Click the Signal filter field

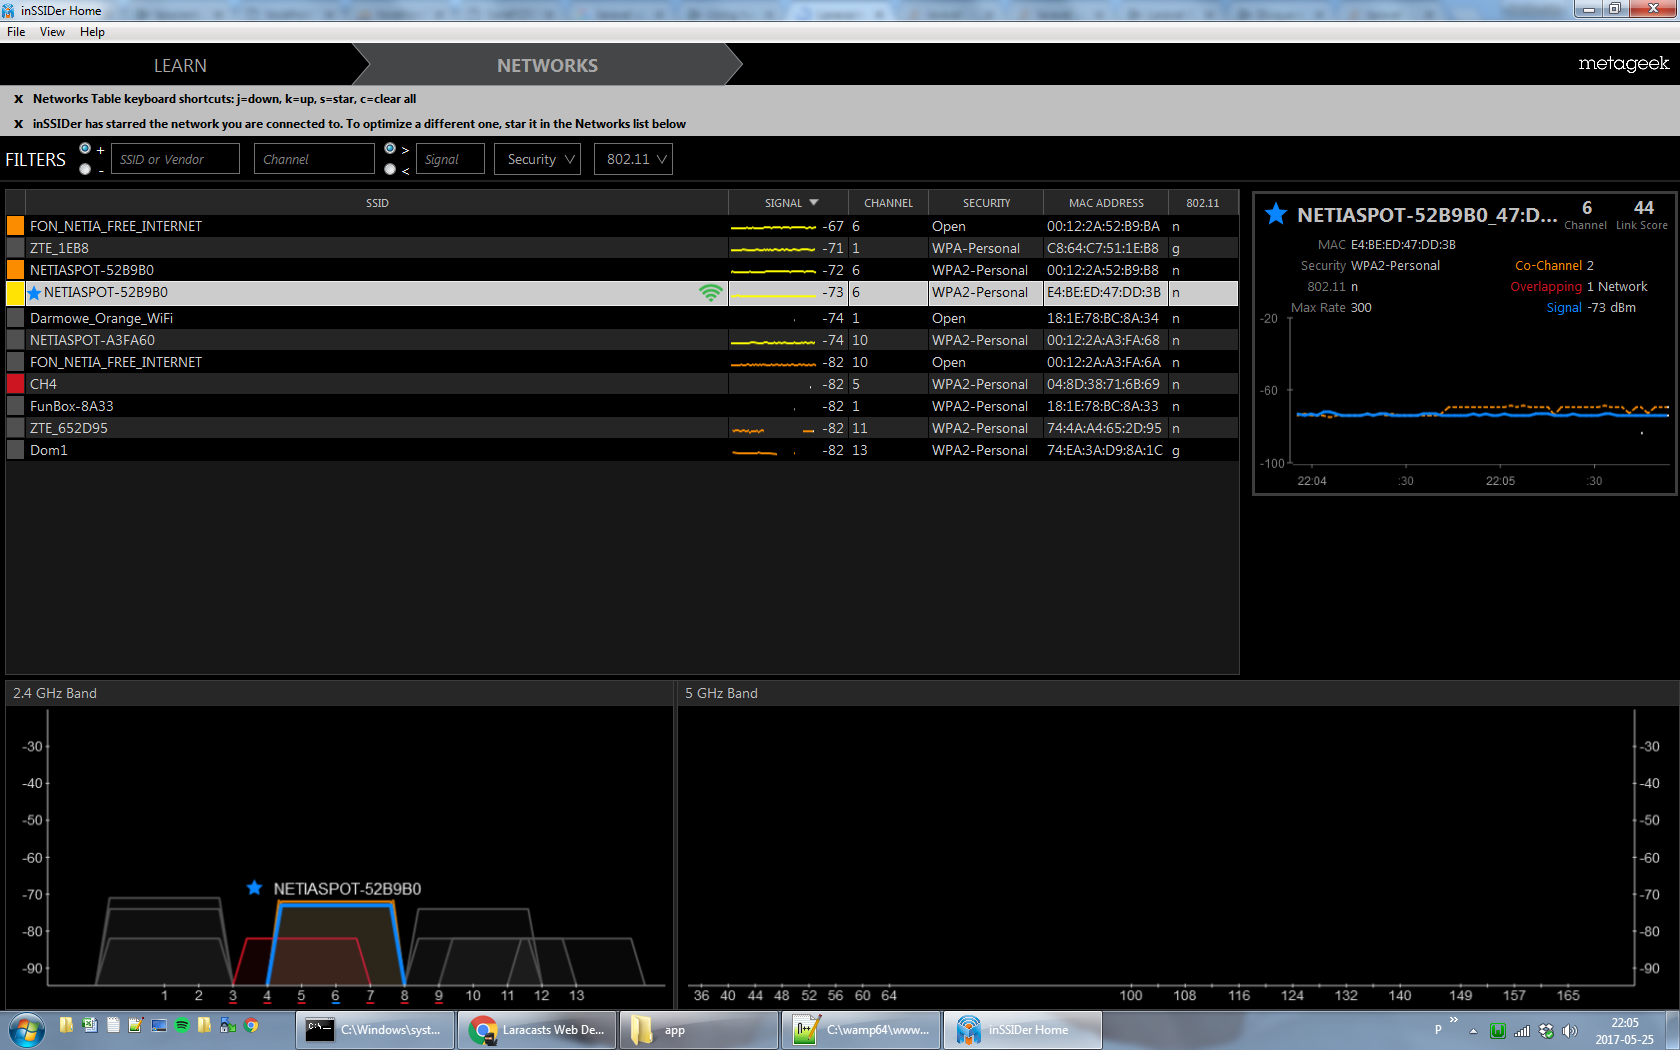coord(450,159)
